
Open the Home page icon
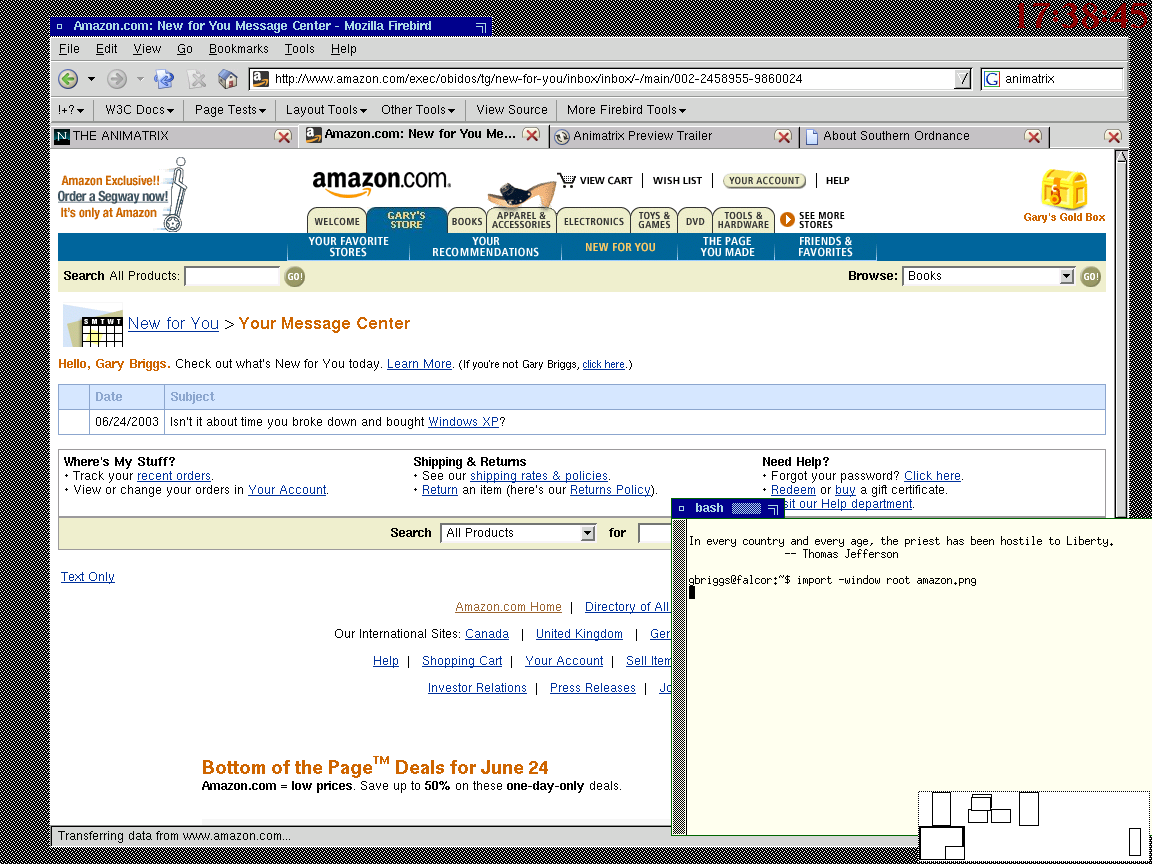click(228, 79)
